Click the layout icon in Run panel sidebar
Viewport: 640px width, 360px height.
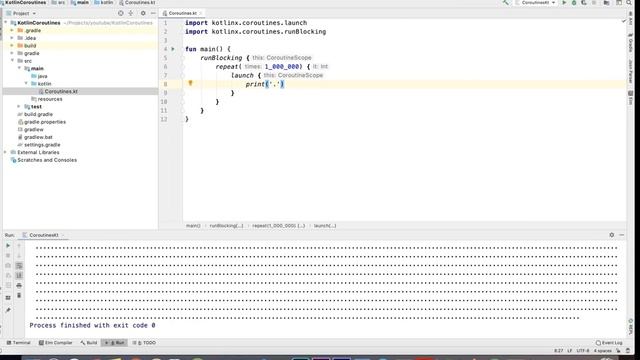pos(8,298)
